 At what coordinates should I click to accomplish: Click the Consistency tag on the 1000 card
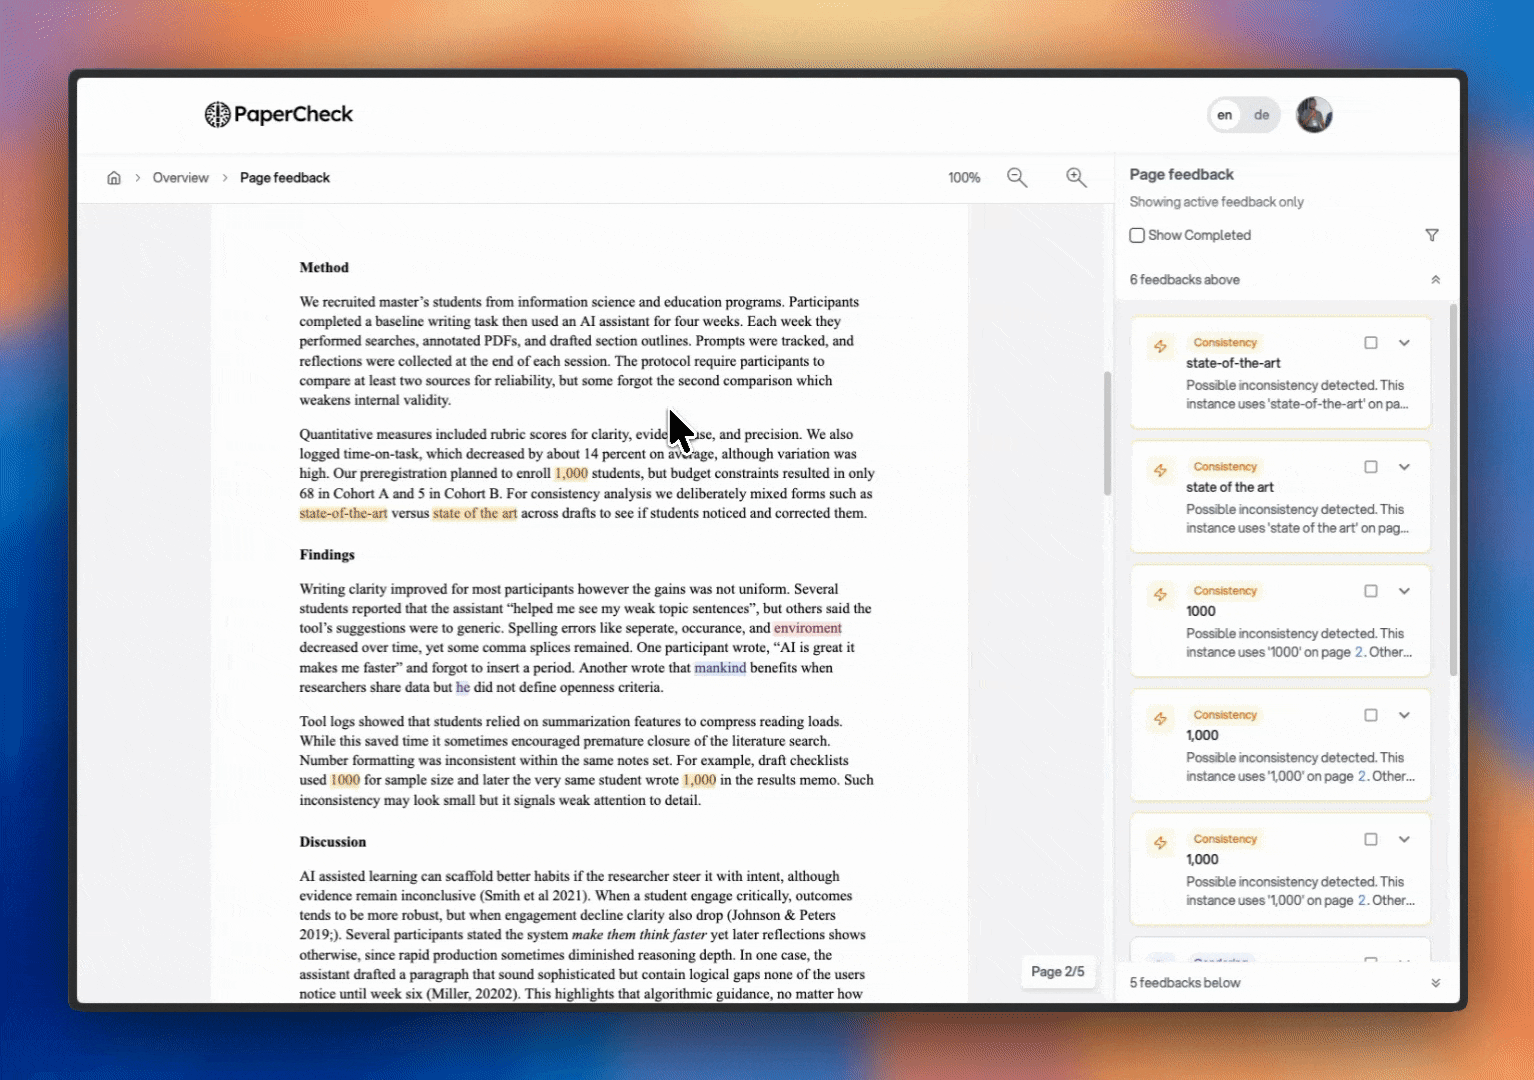pyautogui.click(x=1225, y=591)
